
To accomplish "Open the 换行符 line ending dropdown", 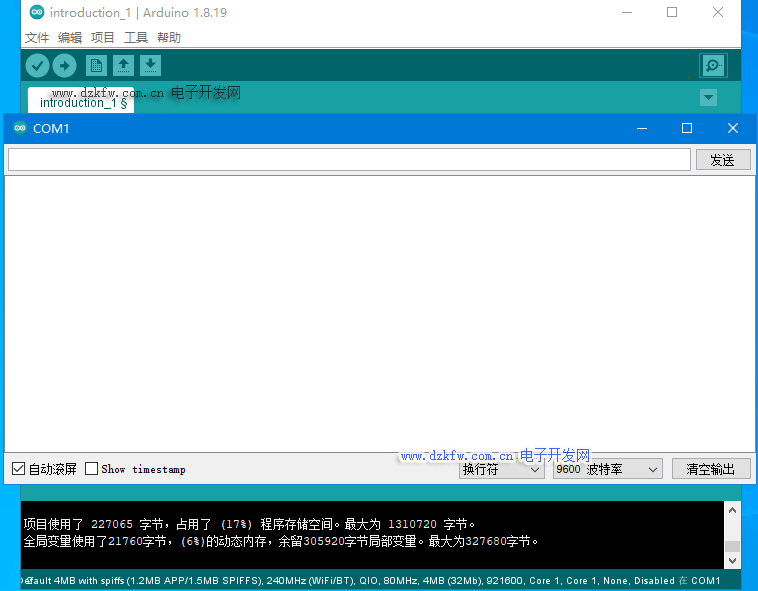I will (501, 469).
